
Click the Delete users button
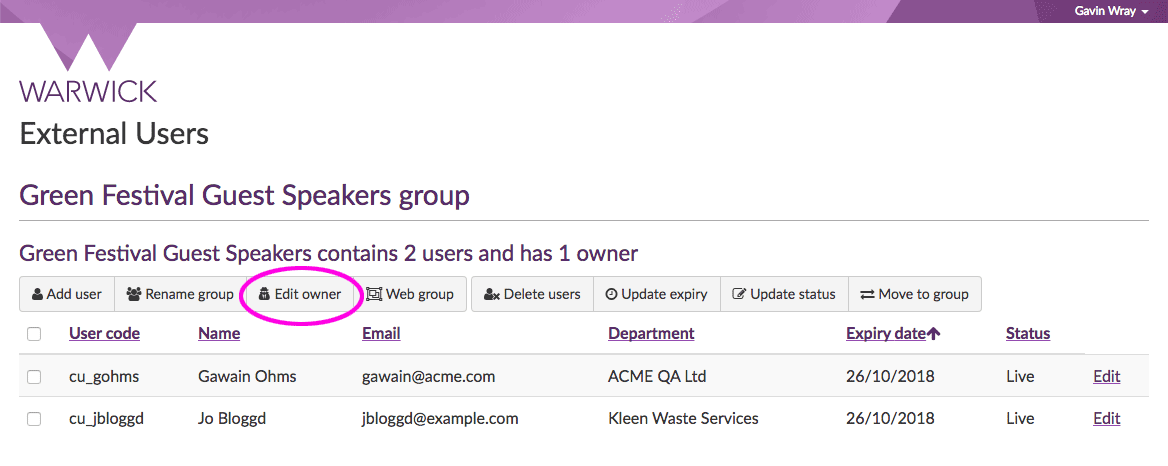[532, 294]
